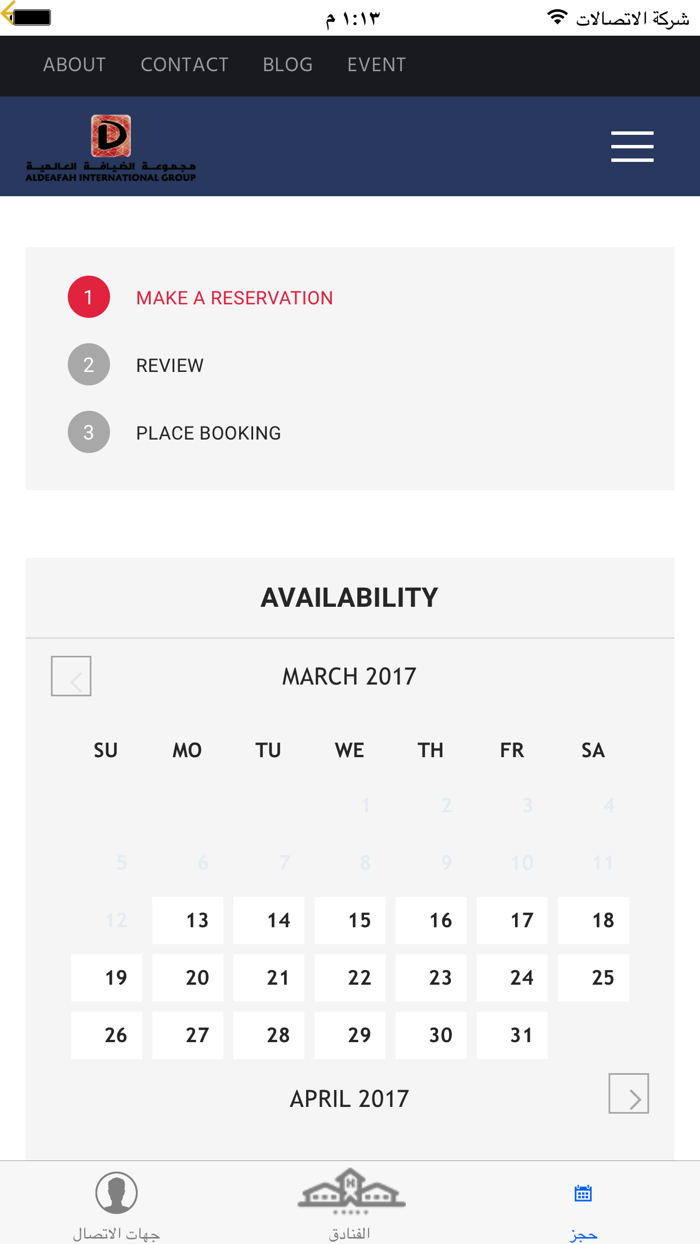Open the CONTACT menu item
This screenshot has height=1244, width=700.
pos(184,65)
